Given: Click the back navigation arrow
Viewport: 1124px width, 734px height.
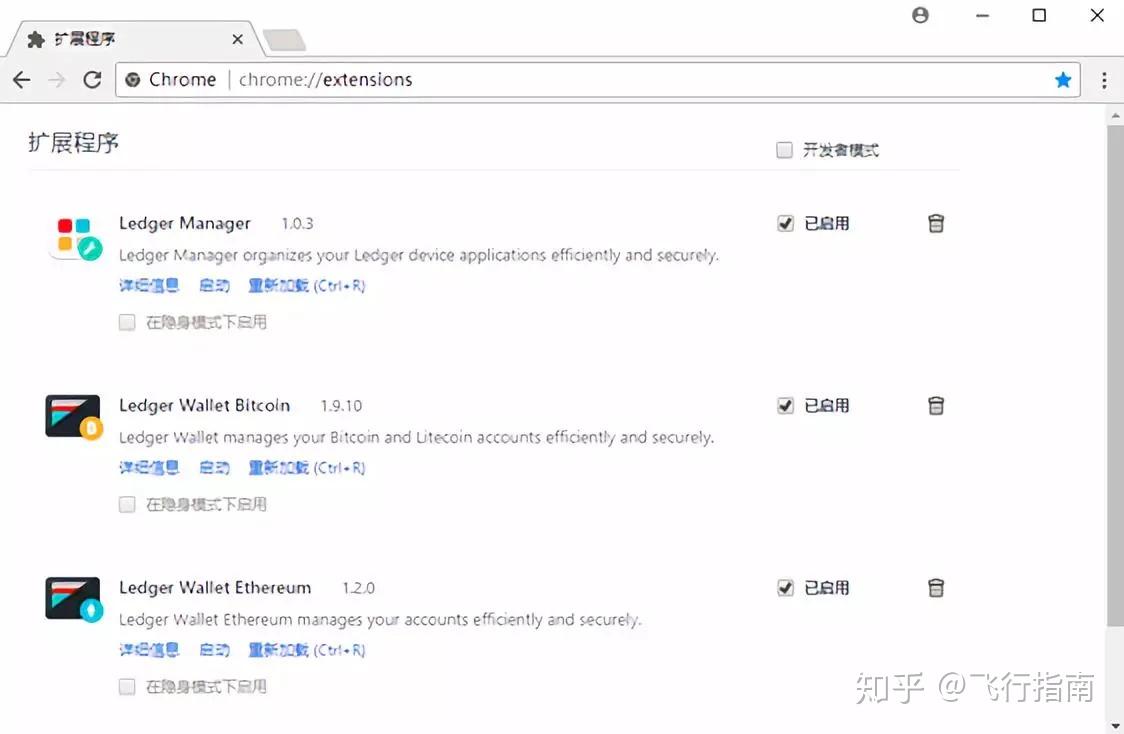Looking at the screenshot, I should pos(22,79).
